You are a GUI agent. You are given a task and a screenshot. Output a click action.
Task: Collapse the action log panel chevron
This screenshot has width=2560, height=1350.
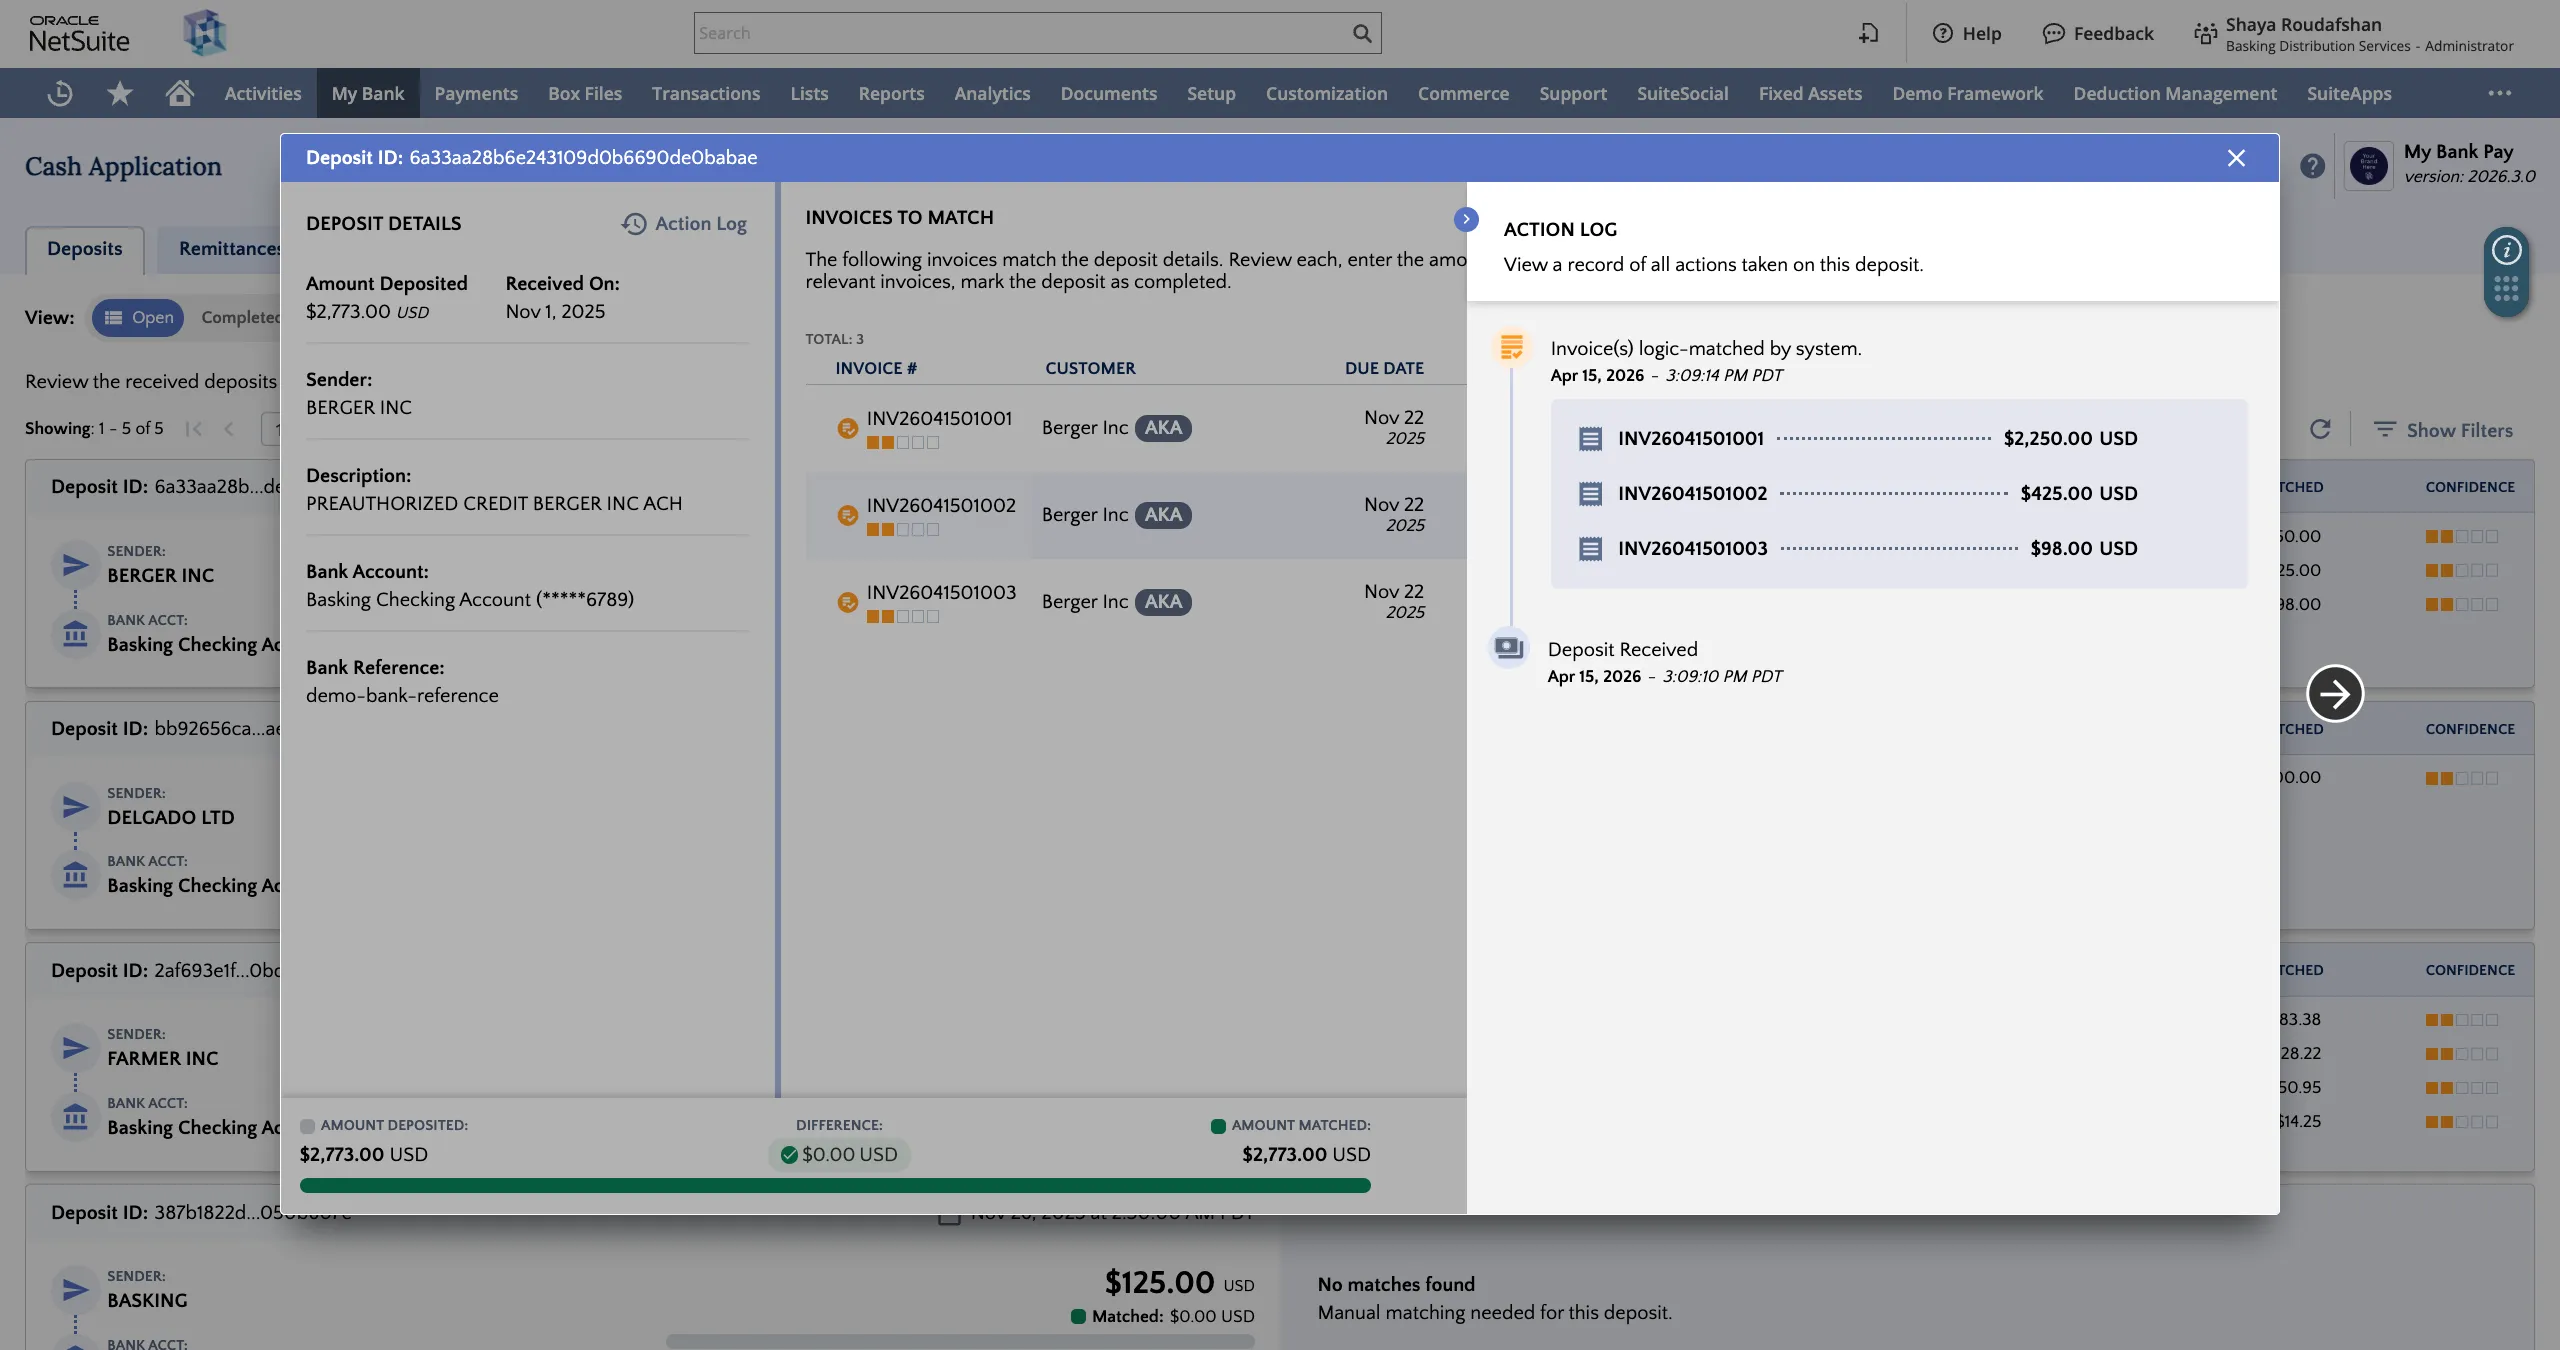click(x=1466, y=219)
